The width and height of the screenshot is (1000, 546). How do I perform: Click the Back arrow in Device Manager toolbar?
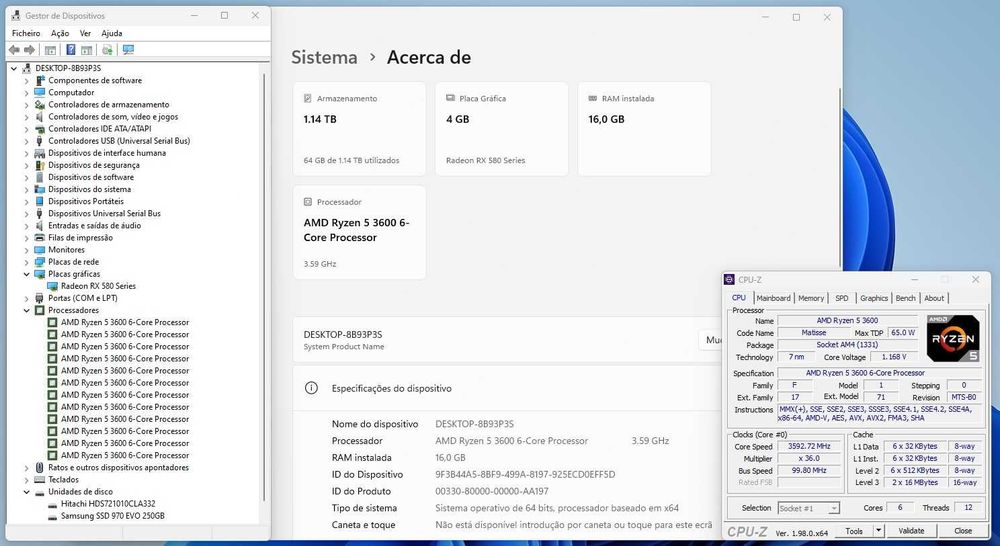coord(14,50)
